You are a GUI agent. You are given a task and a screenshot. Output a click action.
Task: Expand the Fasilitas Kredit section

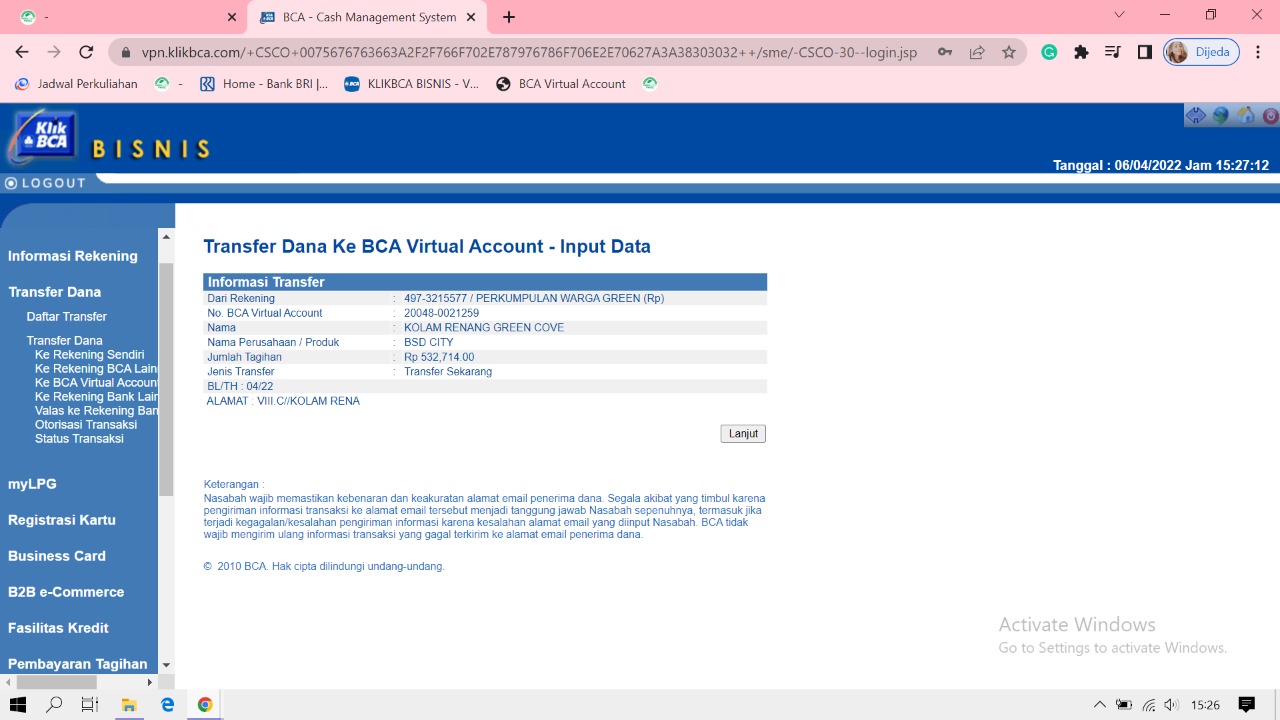pos(58,628)
